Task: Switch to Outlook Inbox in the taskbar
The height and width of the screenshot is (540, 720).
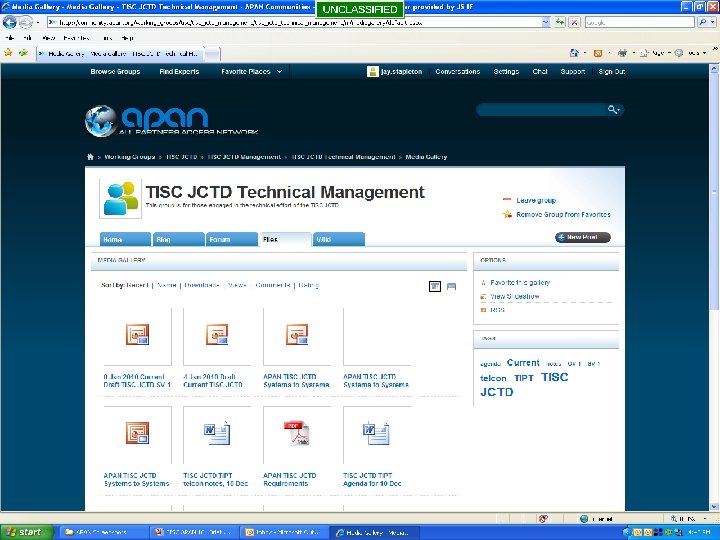Action: pyautogui.click(x=283, y=532)
